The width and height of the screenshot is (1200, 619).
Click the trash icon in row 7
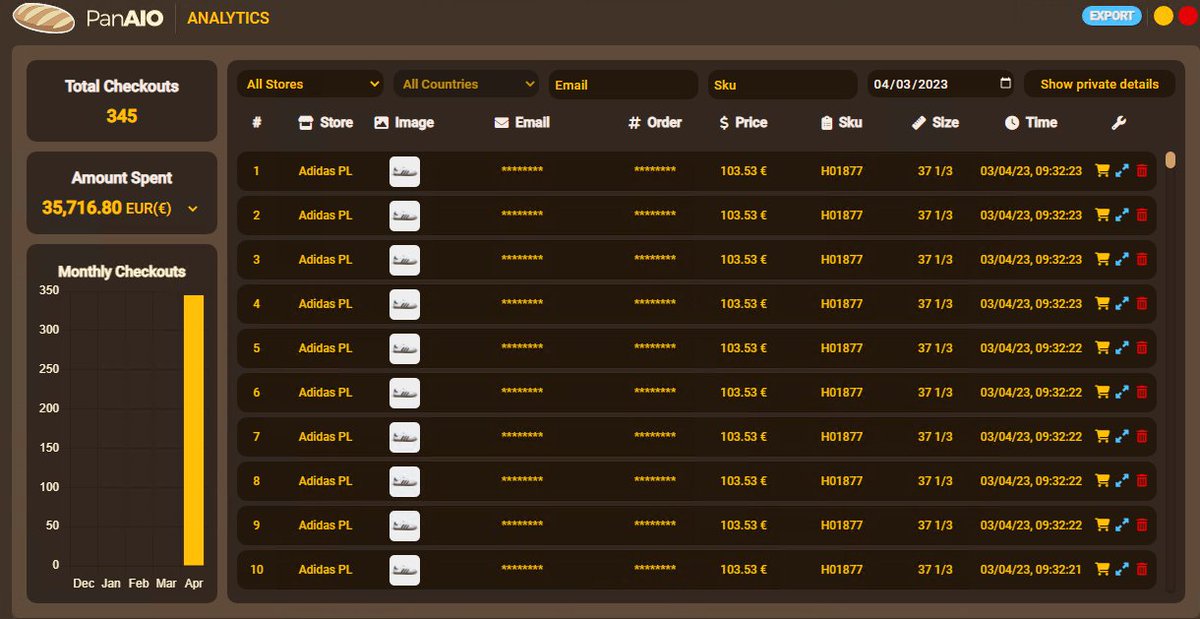tap(1142, 436)
